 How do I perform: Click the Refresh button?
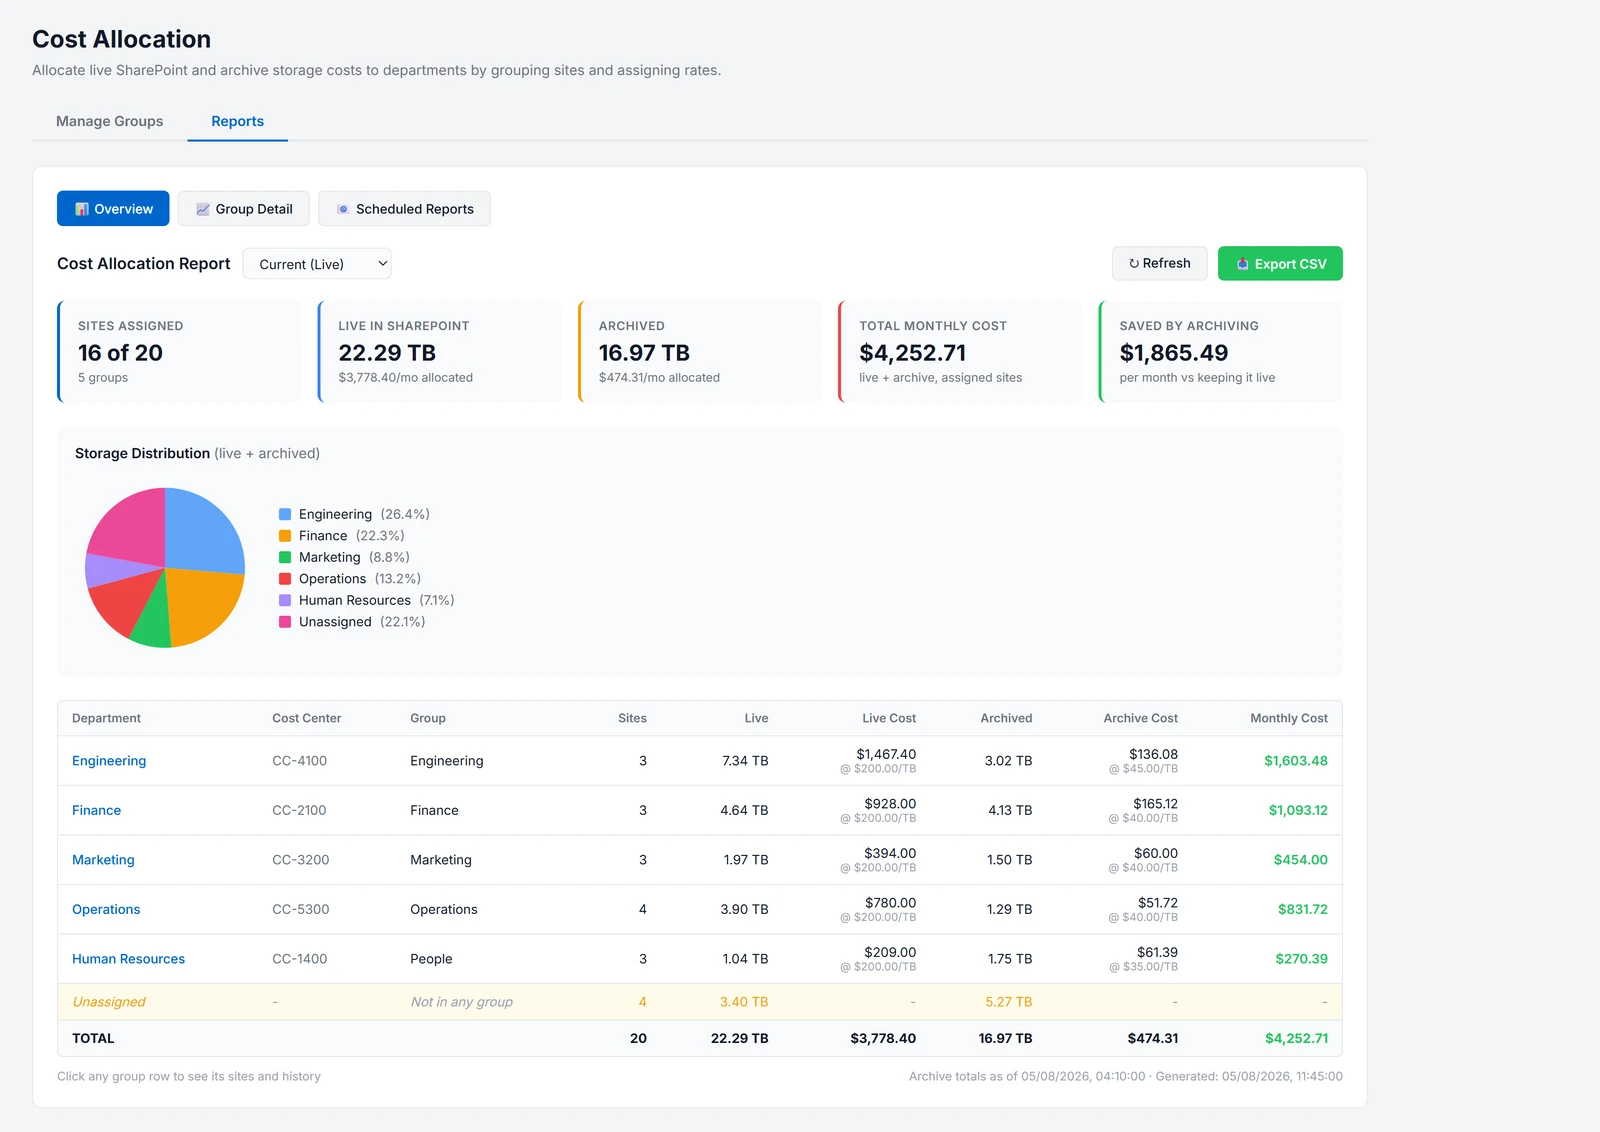click(1160, 264)
